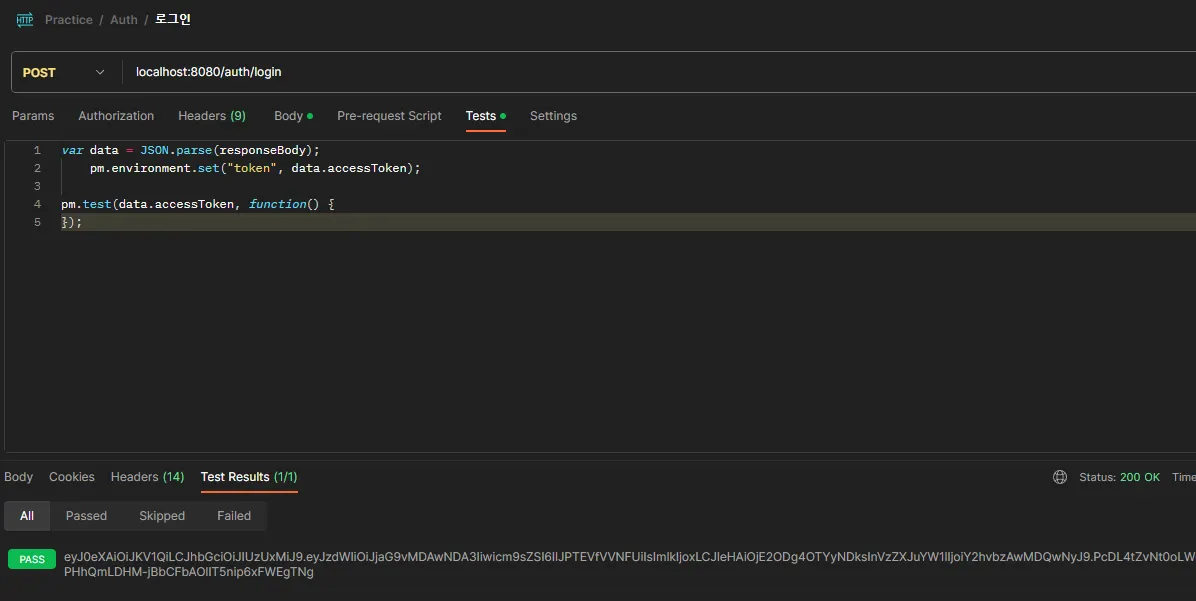Click the HTTP request icon in breadcrumb
The width and height of the screenshot is (1196, 601).
tap(25, 20)
